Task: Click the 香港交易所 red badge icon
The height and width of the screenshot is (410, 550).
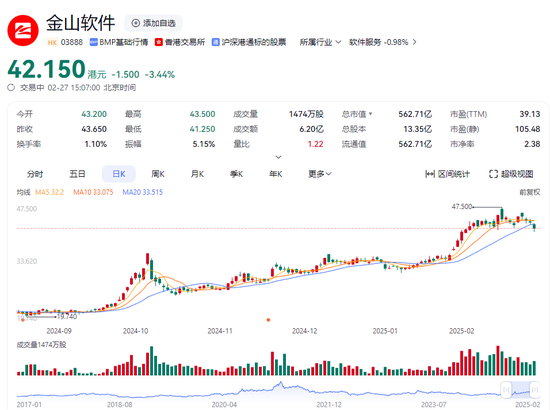Action: [x=159, y=42]
